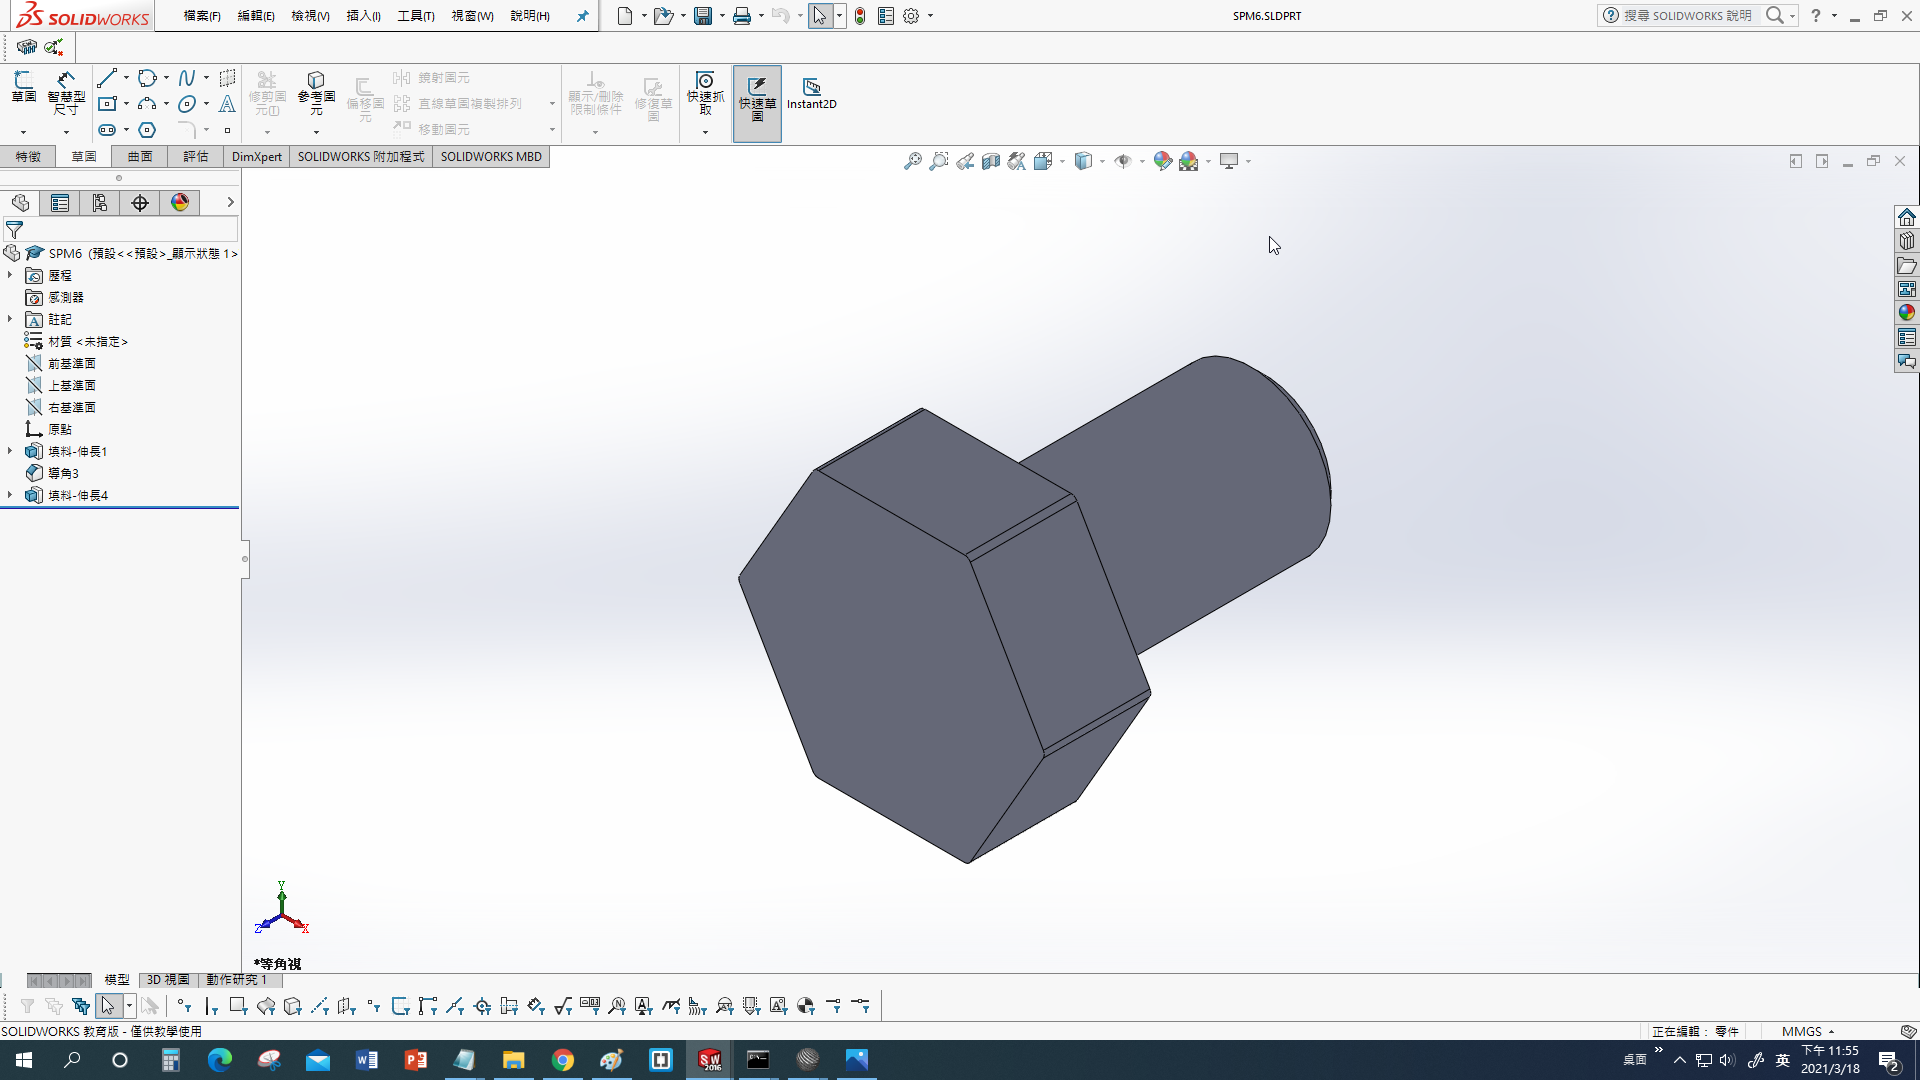The height and width of the screenshot is (1080, 1920).
Task: Open the Edit Appearance color sphere icon
Action: pos(1162,161)
